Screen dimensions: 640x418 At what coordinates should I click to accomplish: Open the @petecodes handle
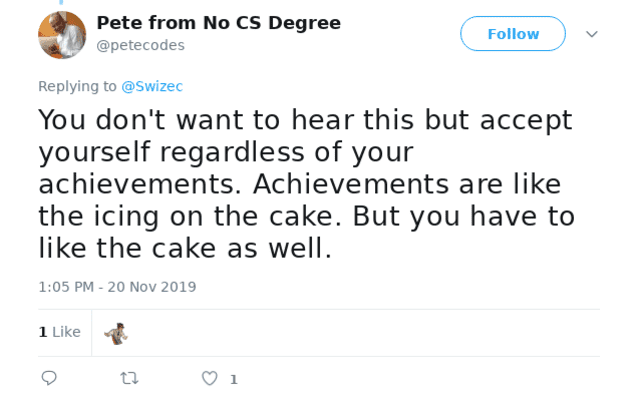coord(140,45)
